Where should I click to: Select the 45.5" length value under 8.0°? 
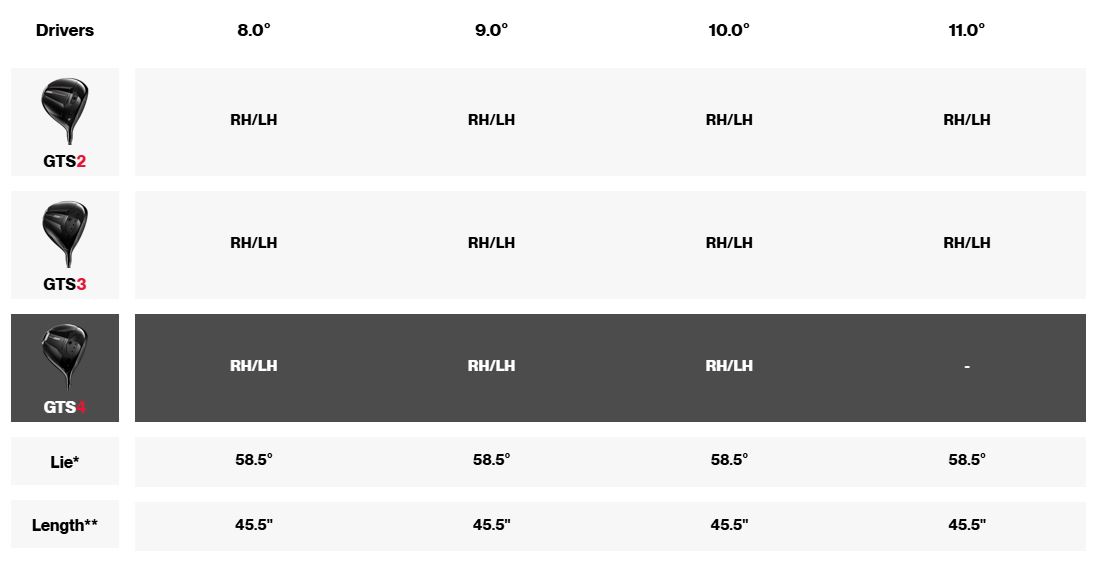click(254, 524)
